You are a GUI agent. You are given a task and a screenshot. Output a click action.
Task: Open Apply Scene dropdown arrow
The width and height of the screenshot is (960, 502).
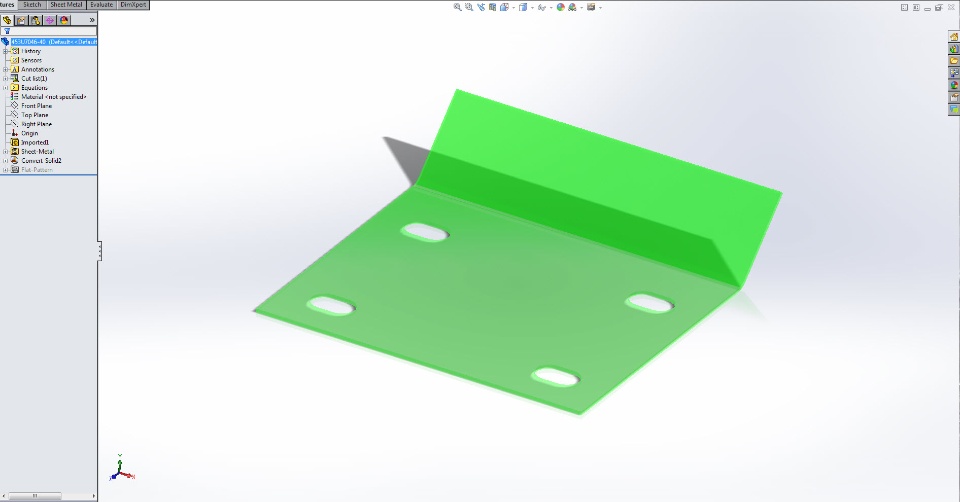pyautogui.click(x=580, y=8)
